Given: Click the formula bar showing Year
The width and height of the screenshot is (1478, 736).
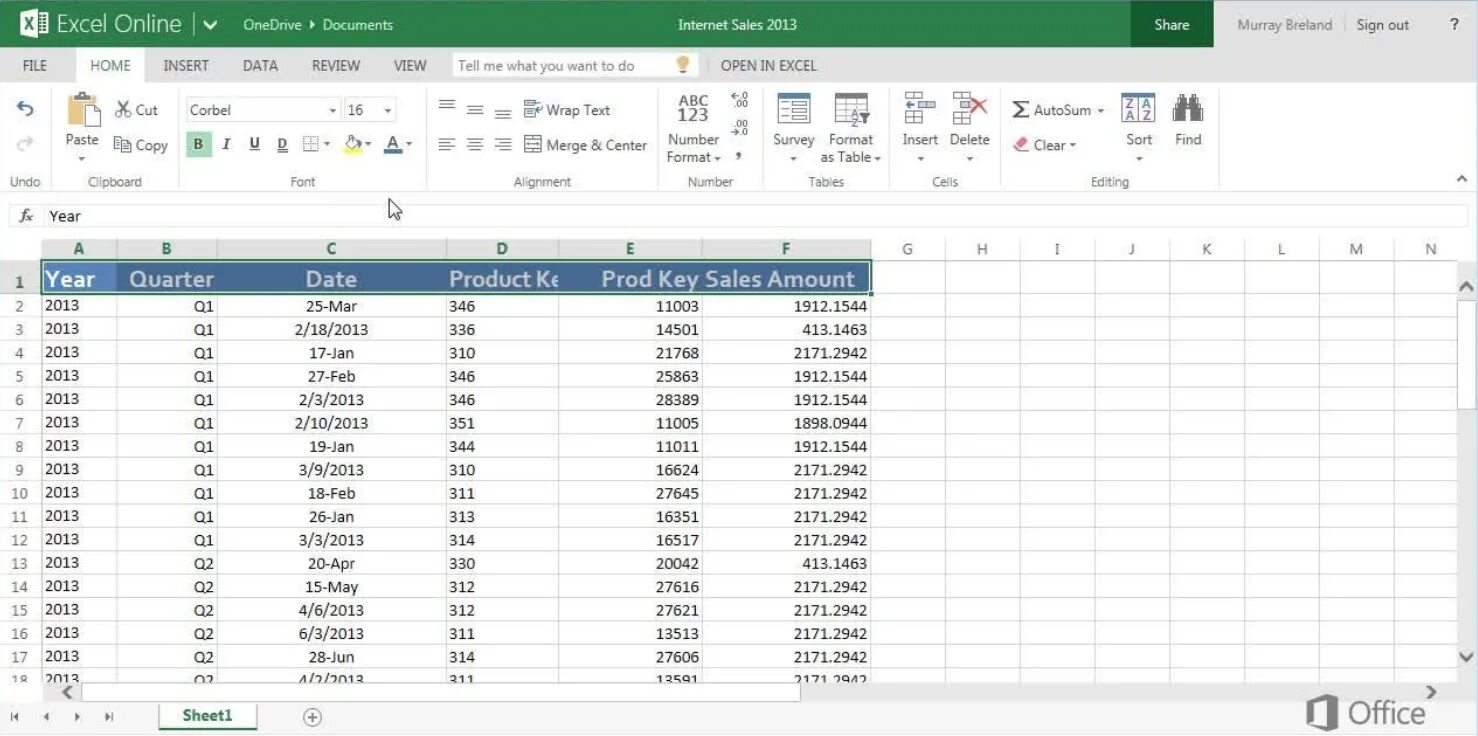Looking at the screenshot, I should [758, 216].
